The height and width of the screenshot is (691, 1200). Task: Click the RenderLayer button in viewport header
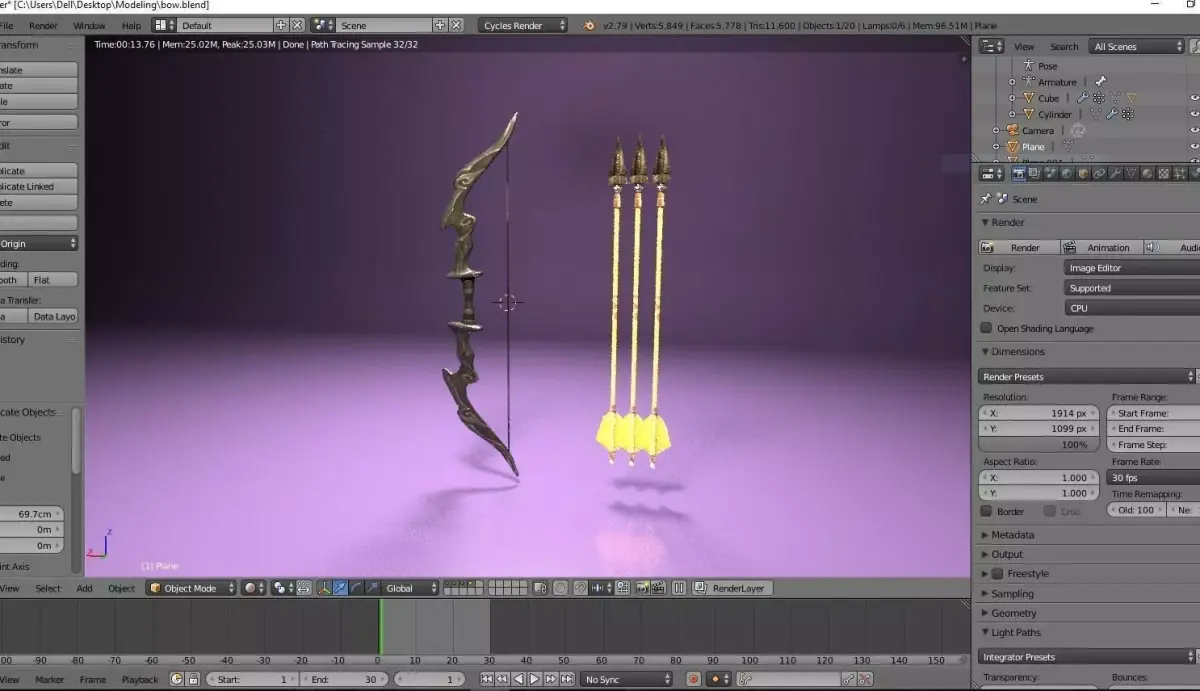(x=730, y=588)
